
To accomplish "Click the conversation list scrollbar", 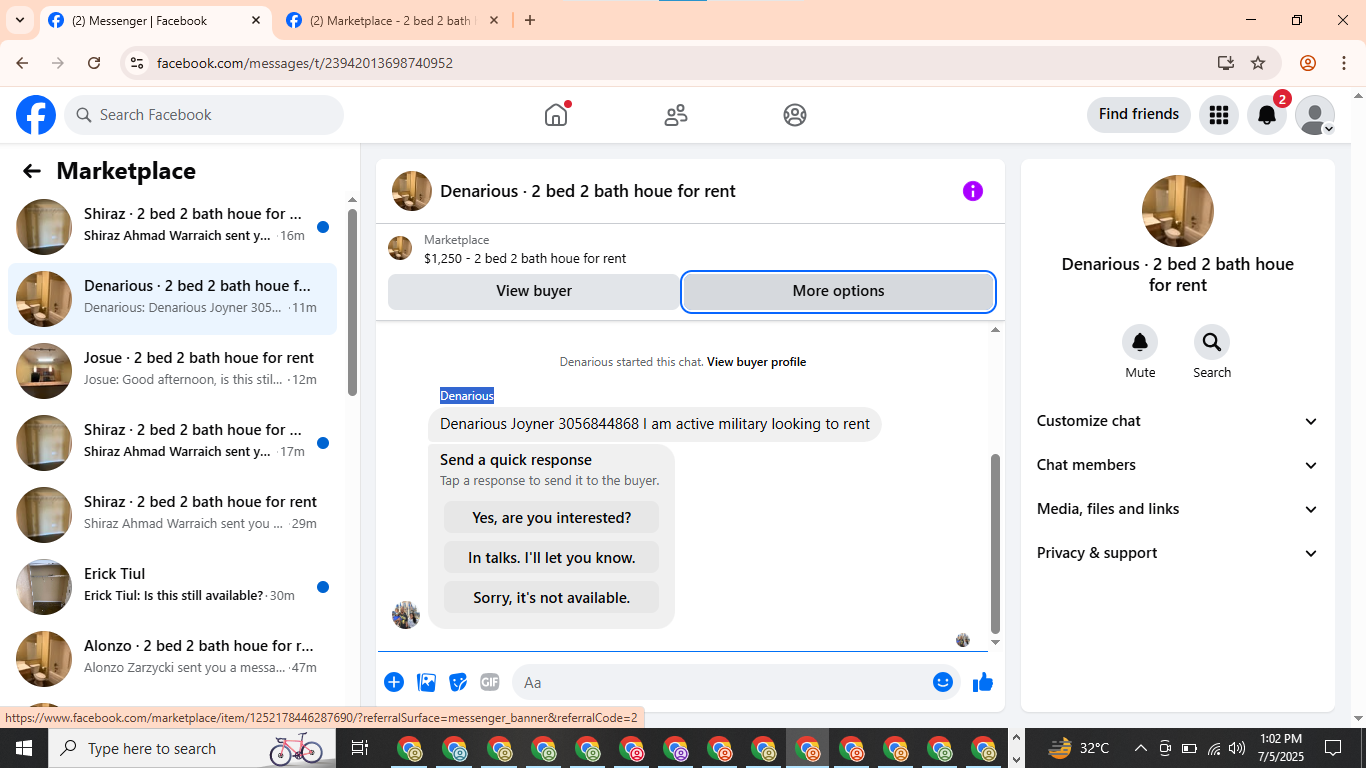I will pos(352,302).
